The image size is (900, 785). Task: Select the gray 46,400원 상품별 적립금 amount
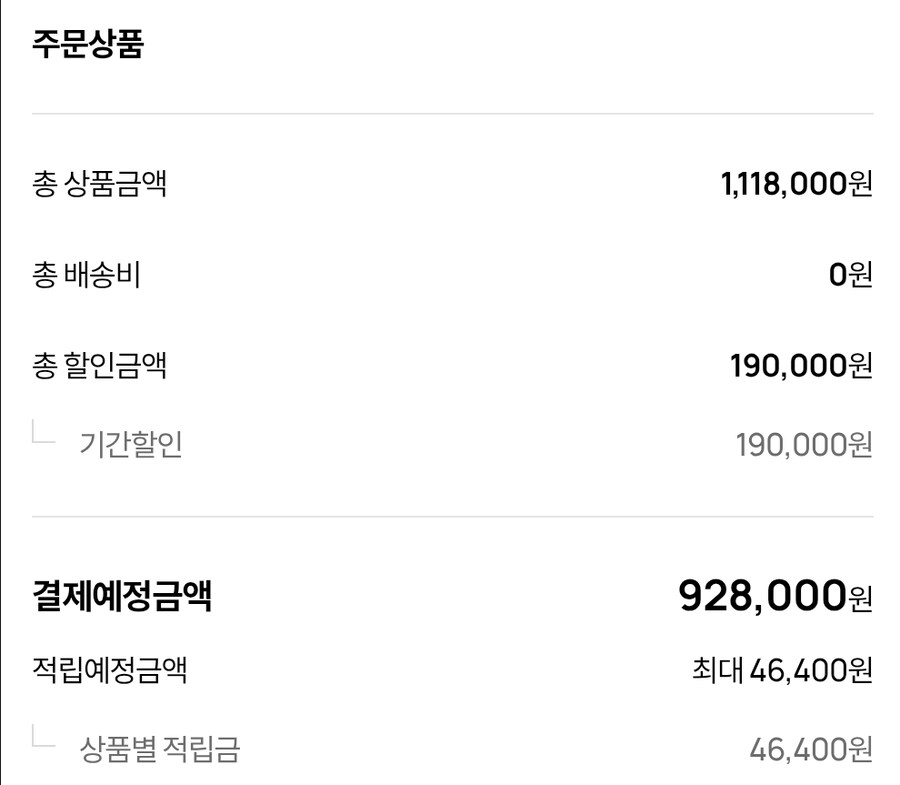(x=810, y=749)
